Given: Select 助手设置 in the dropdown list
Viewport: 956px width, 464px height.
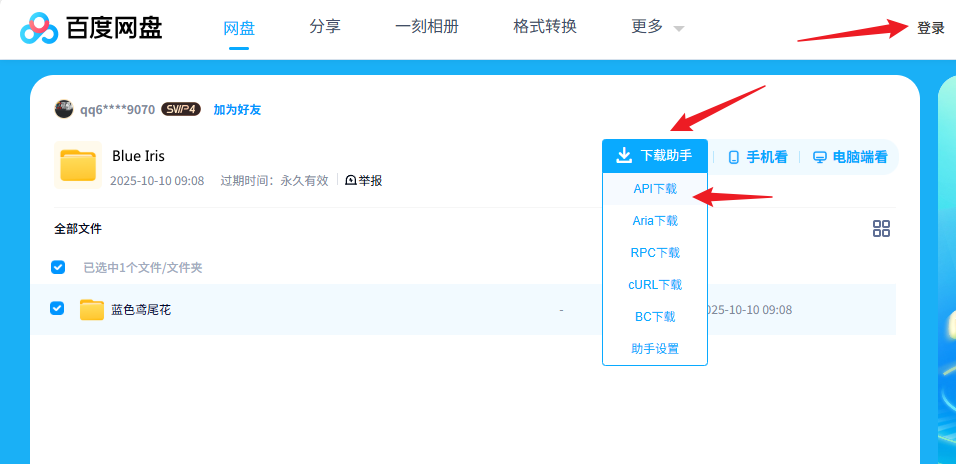Looking at the screenshot, I should coord(655,349).
